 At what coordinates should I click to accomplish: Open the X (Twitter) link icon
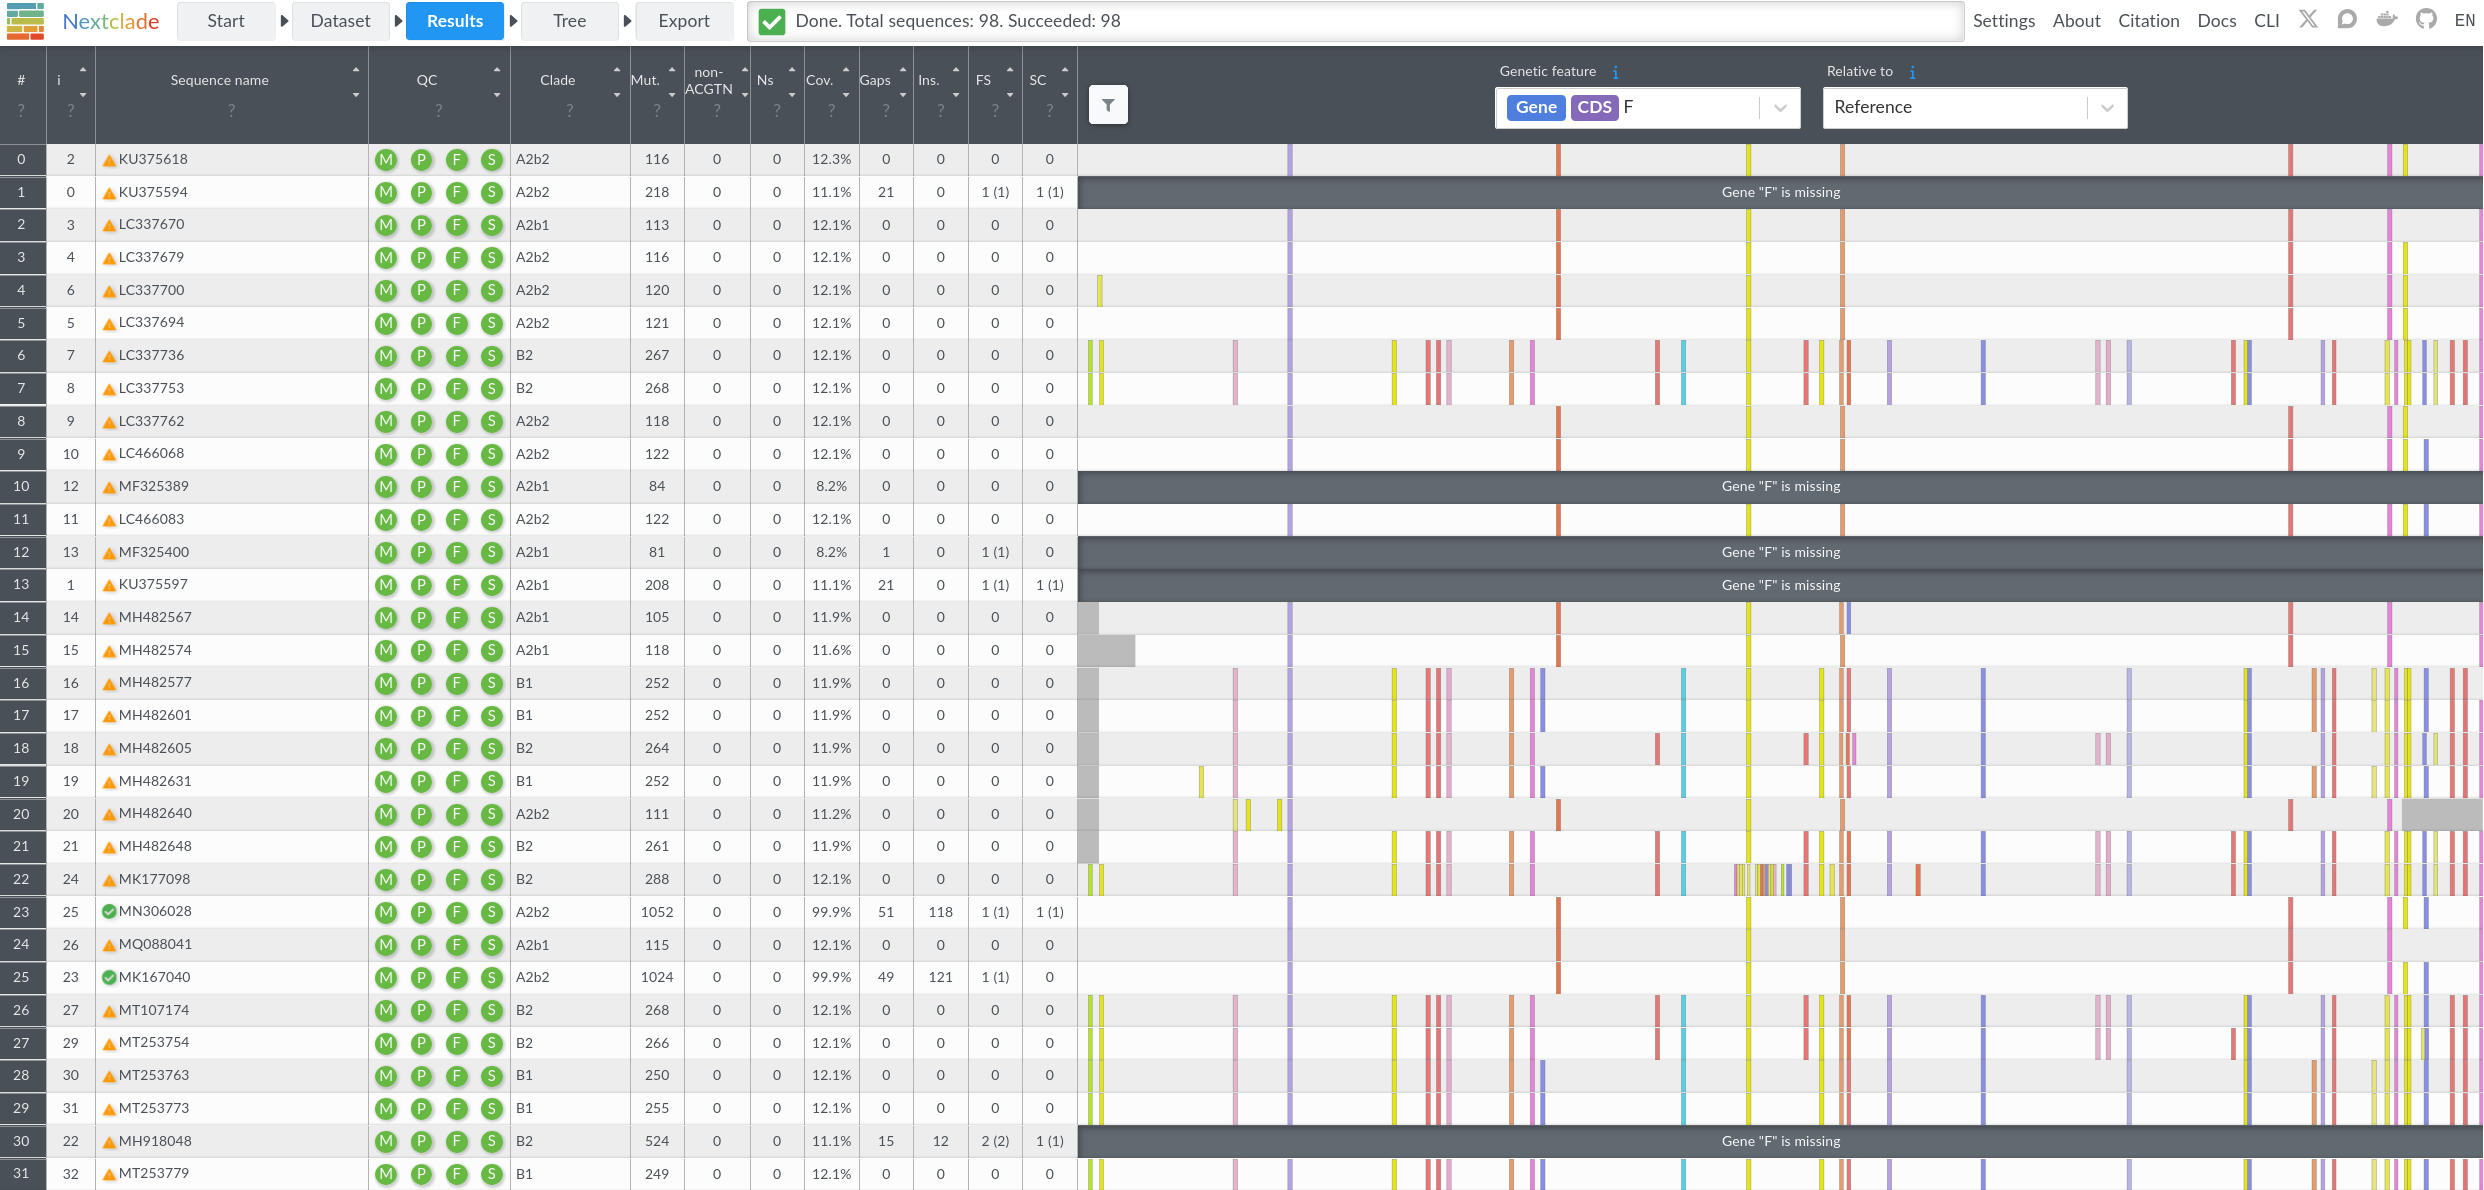point(2308,20)
